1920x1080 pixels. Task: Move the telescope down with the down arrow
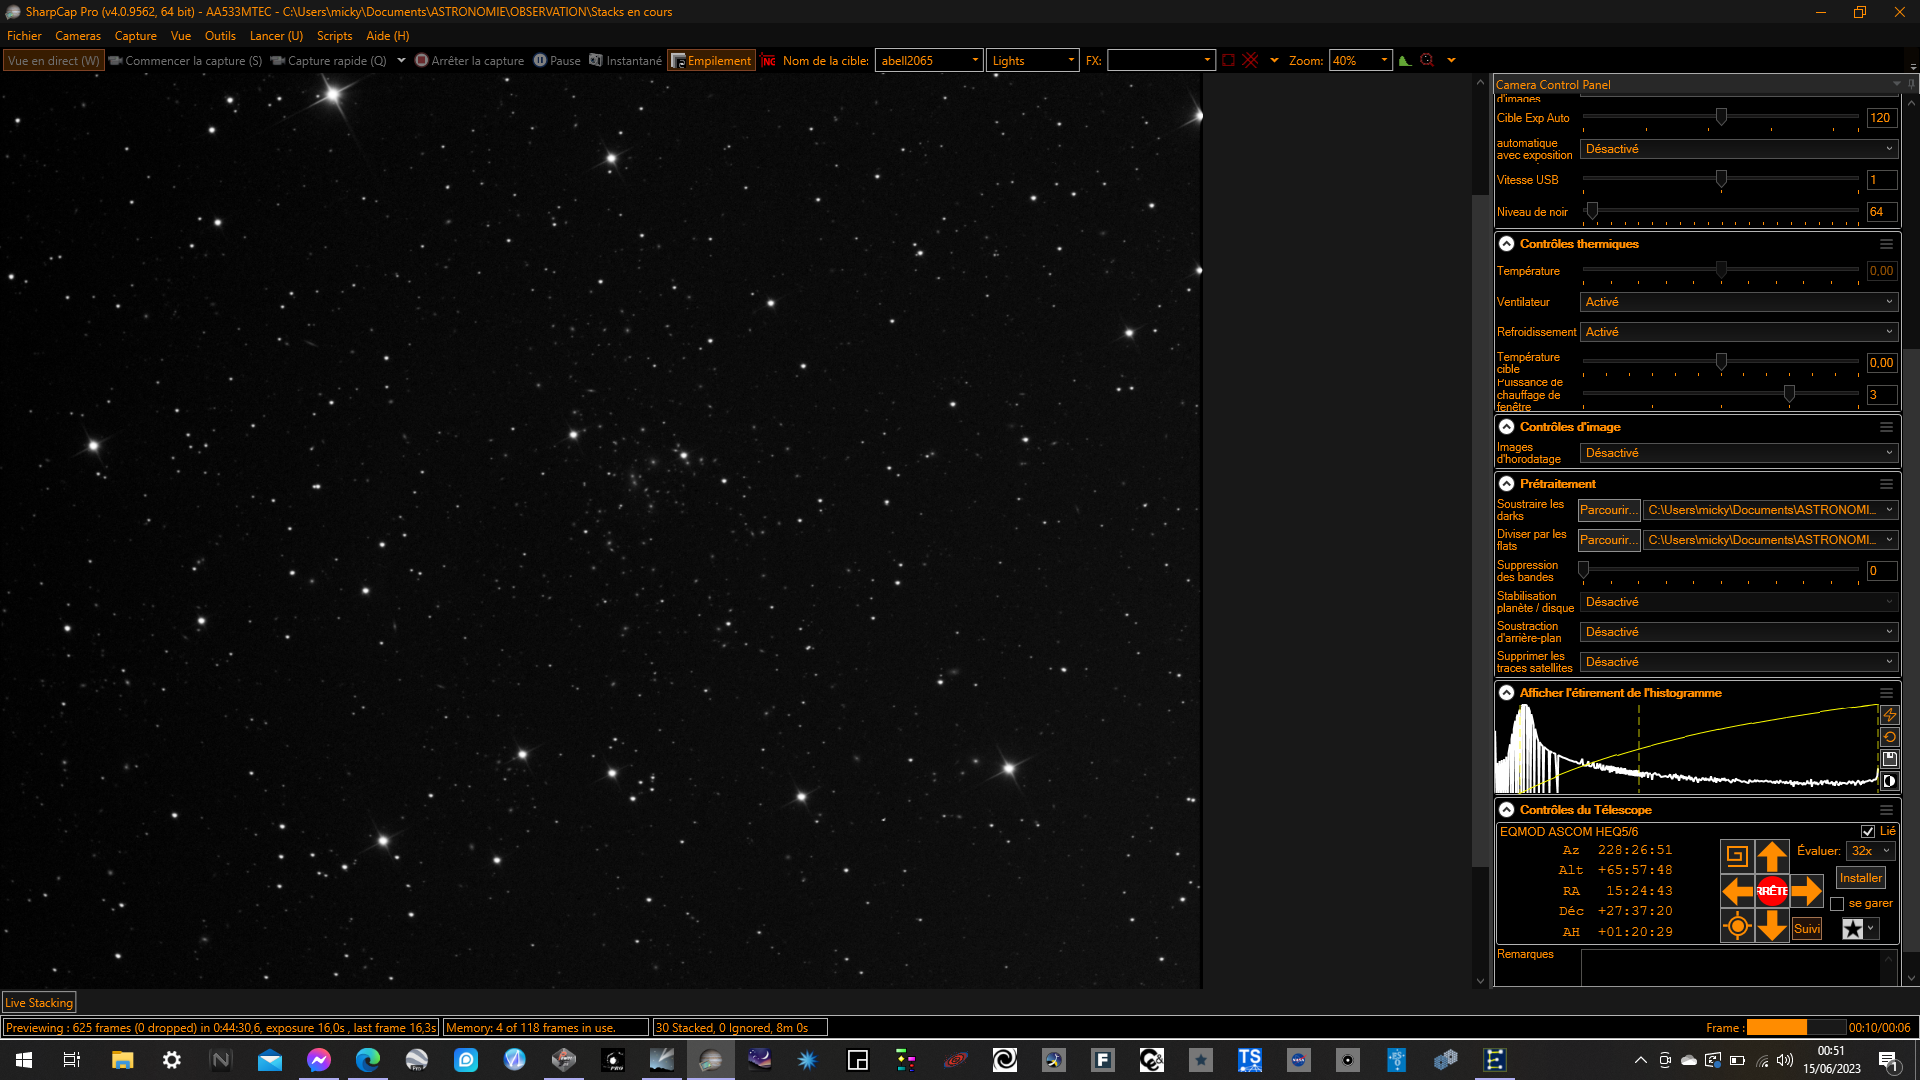click(1772, 926)
